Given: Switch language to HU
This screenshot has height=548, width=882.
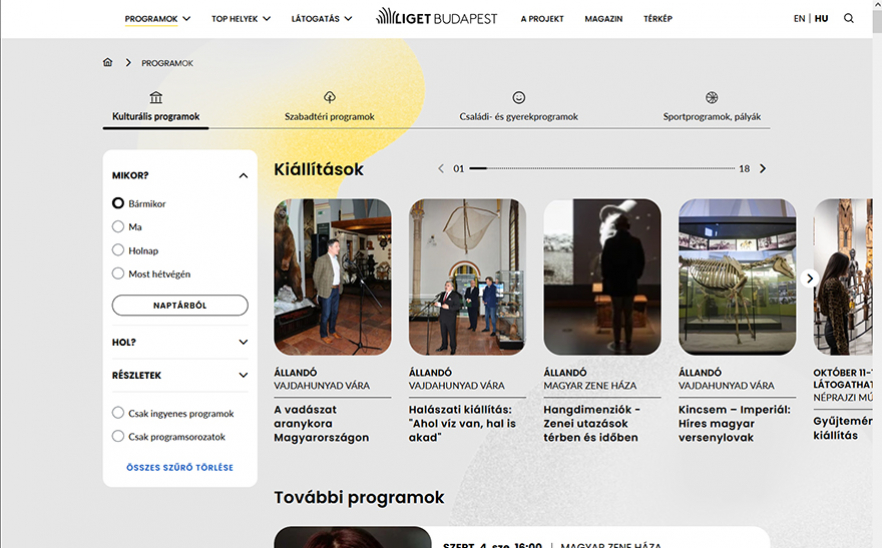Looking at the screenshot, I should 821,19.
